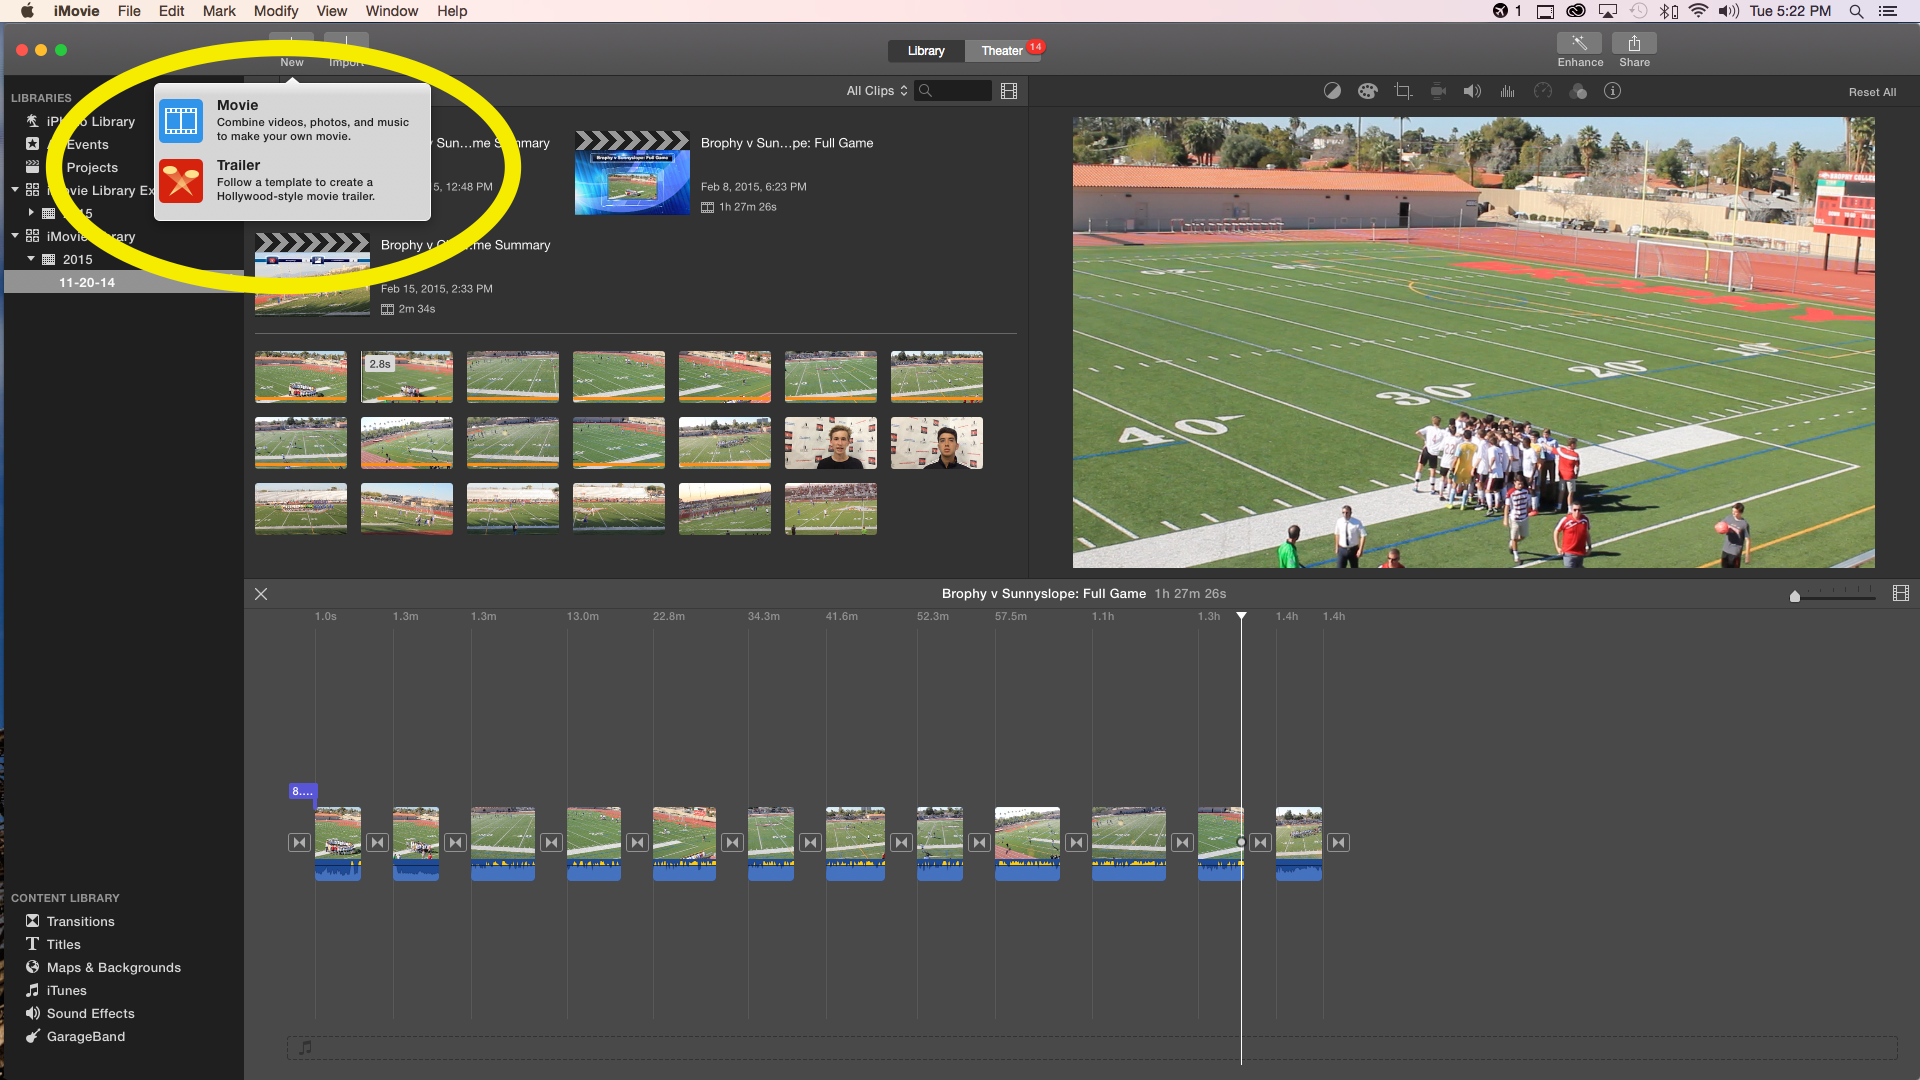Viewport: 1920px width, 1080px height.
Task: Open the Mark menu
Action: (x=219, y=11)
